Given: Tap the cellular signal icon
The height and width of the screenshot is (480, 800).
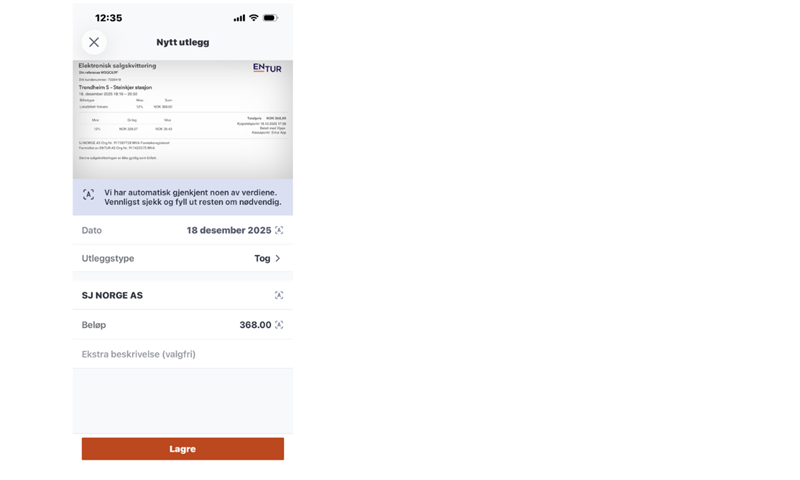Looking at the screenshot, I should point(239,18).
